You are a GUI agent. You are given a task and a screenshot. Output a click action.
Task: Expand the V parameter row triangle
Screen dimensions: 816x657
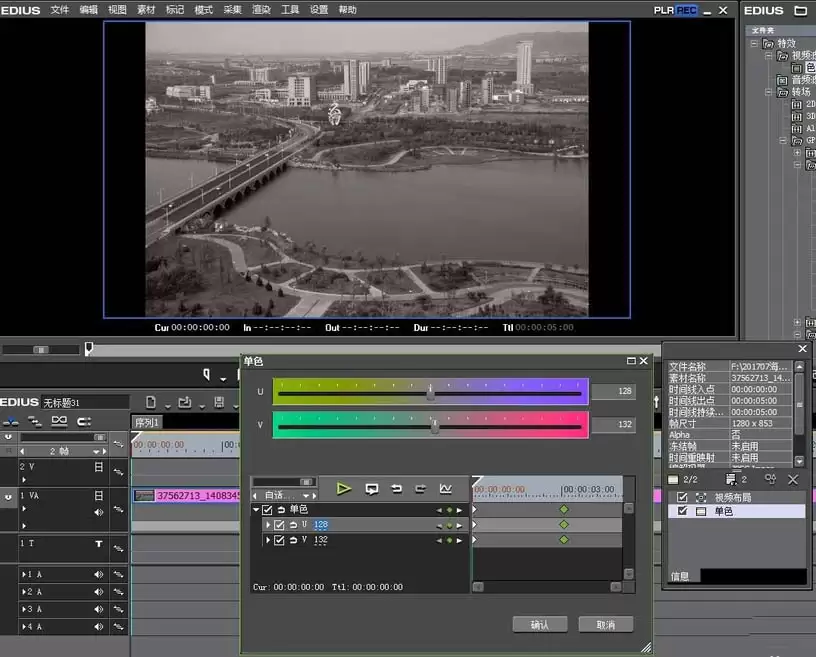[x=268, y=540]
